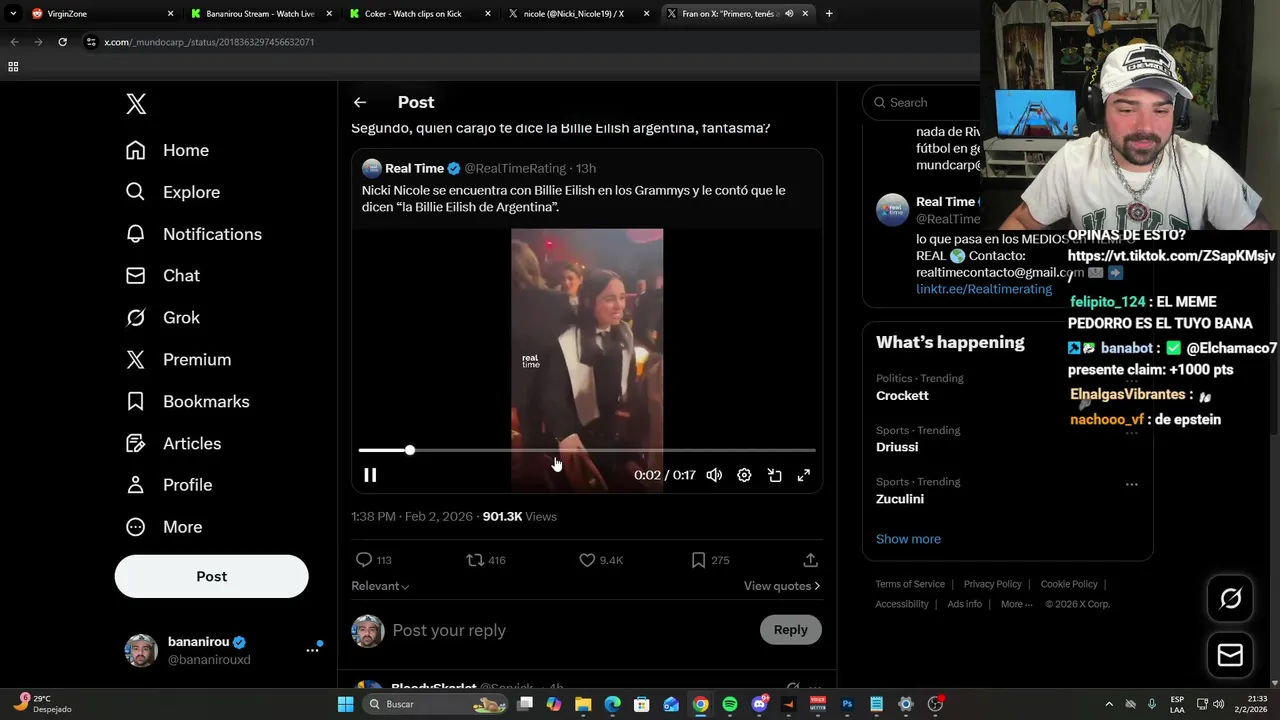Share the post via share icon
The image size is (1280, 720).
(810, 560)
